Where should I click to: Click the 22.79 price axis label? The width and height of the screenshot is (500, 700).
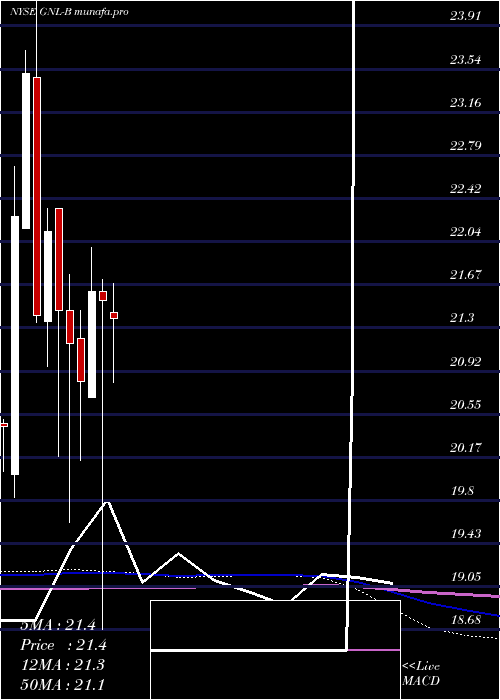pyautogui.click(x=466, y=146)
